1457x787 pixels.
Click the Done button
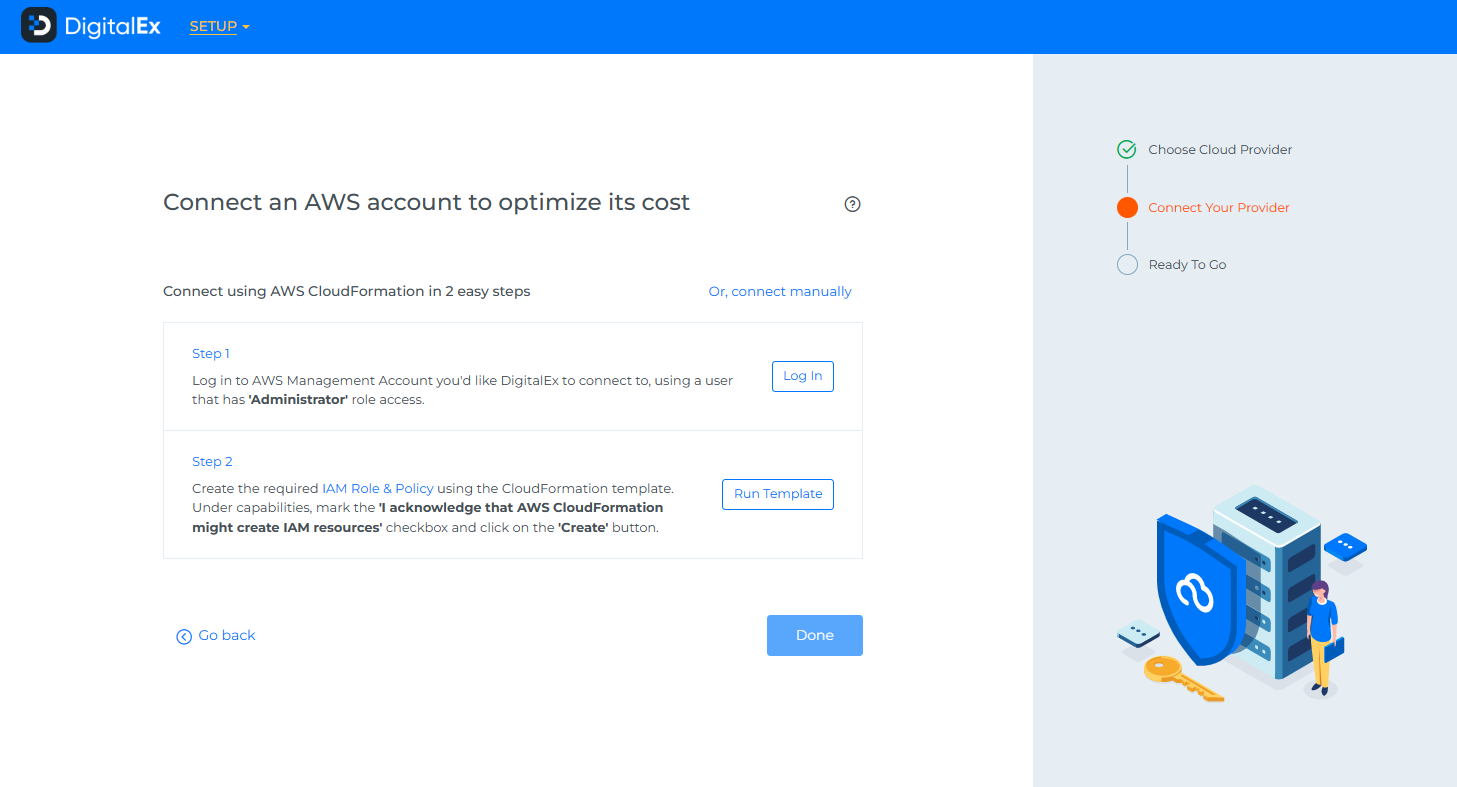pos(815,635)
